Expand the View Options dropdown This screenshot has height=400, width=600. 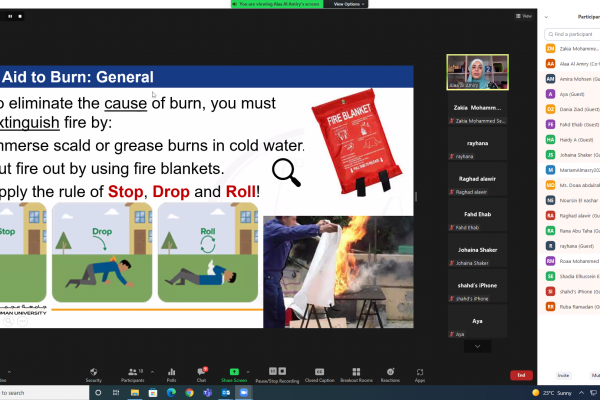346,4
